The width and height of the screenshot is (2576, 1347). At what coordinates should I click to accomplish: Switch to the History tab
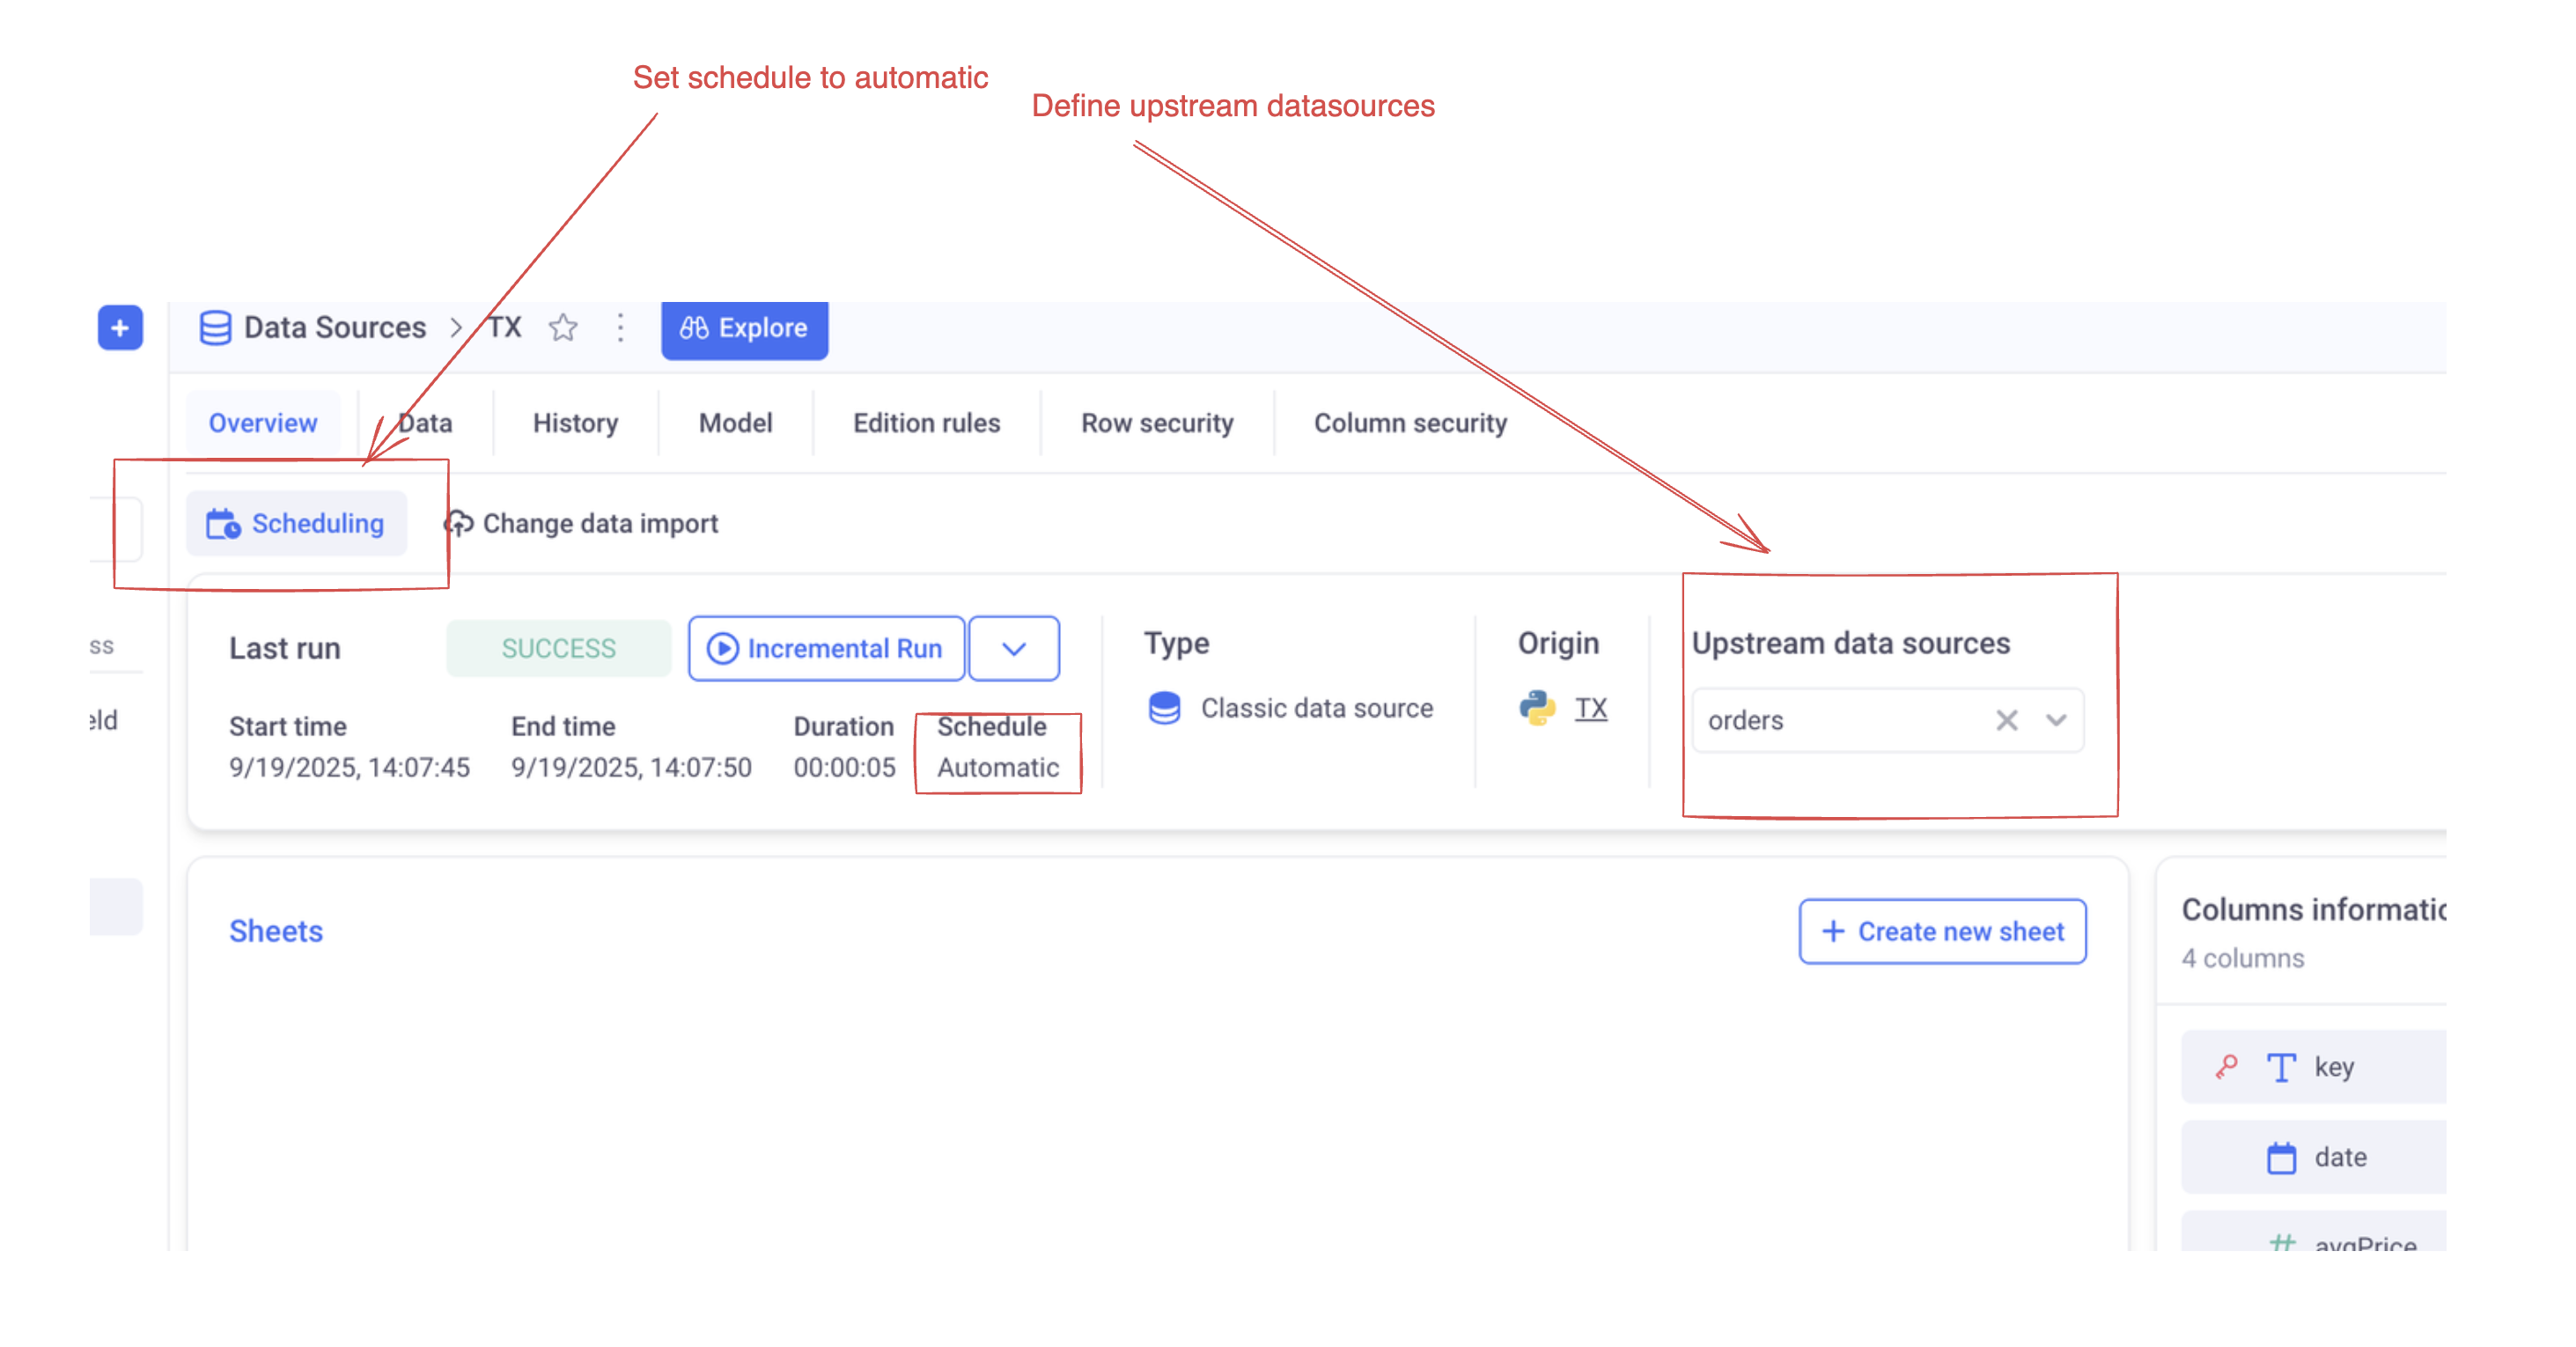point(575,423)
